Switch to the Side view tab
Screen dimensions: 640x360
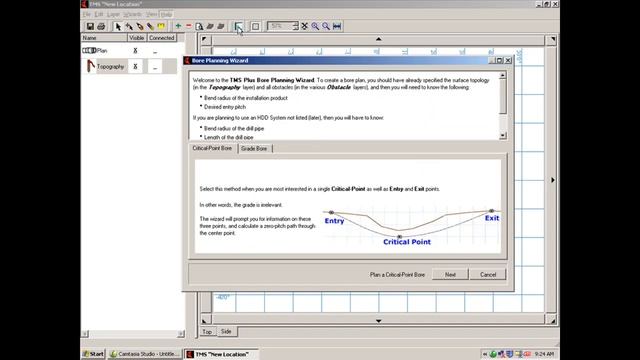pyautogui.click(x=226, y=331)
